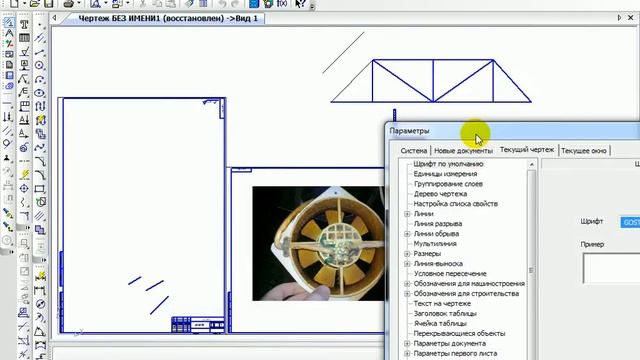The image size is (640, 360).
Task: Select the Spline curve tool
Action: (40, 148)
